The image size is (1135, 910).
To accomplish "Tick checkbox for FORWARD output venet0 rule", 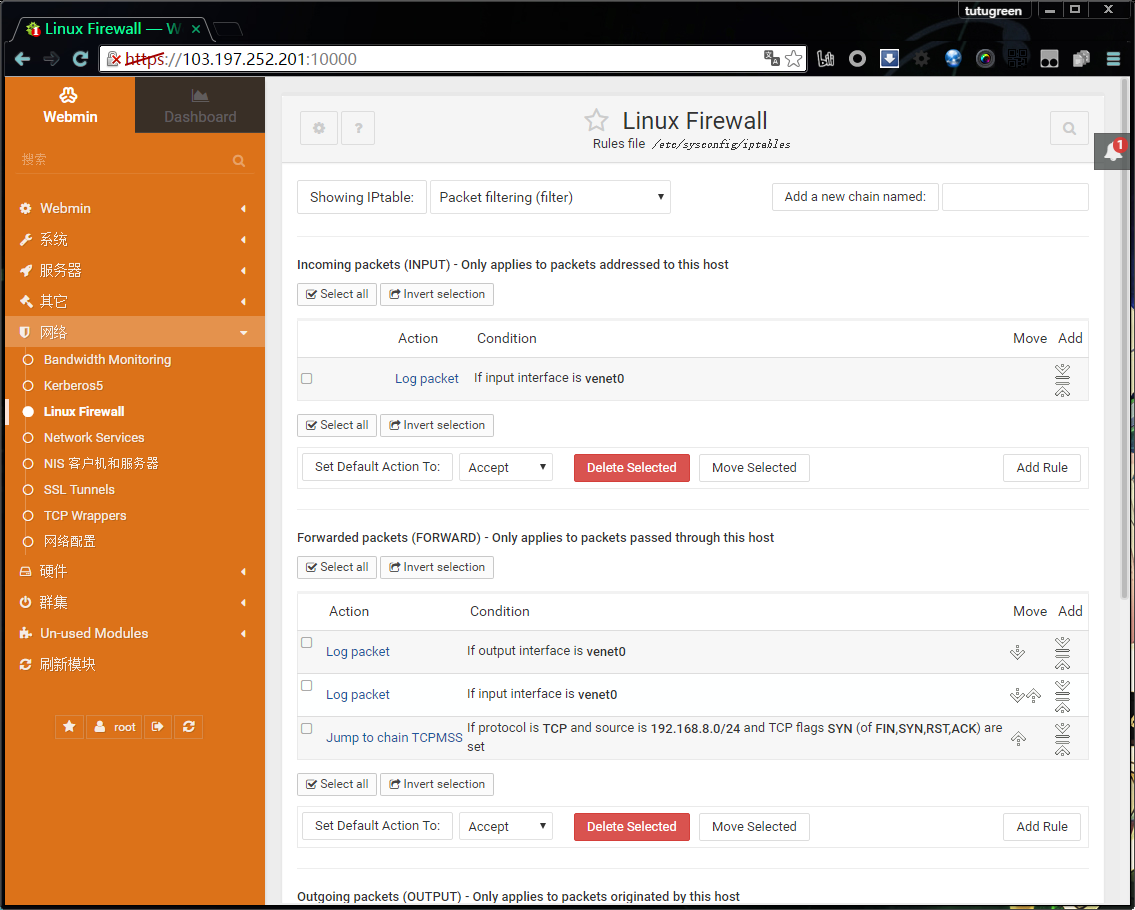I will [x=307, y=643].
